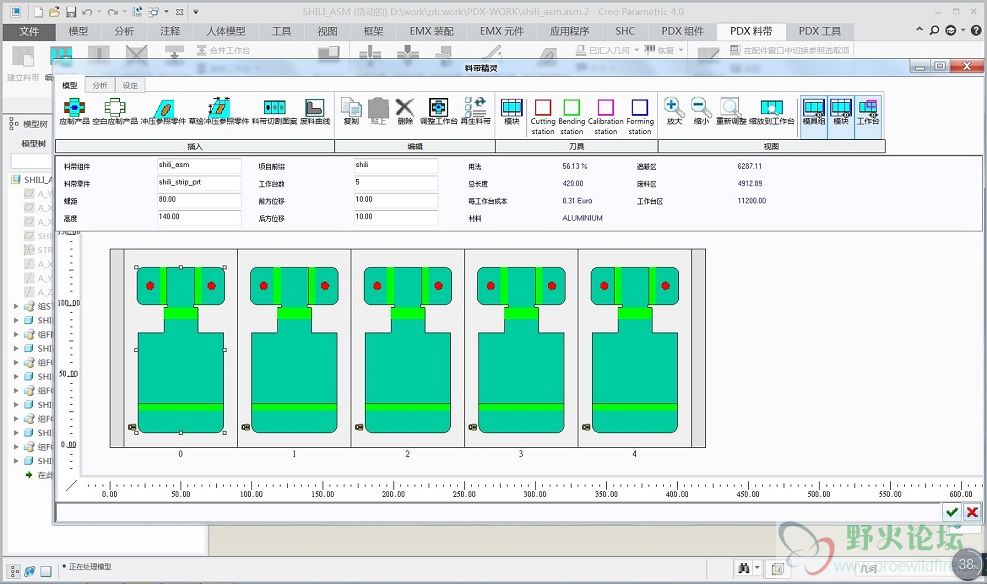Click the 复制 copy icon
Image resolution: width=987 pixels, height=584 pixels.
[x=351, y=108]
